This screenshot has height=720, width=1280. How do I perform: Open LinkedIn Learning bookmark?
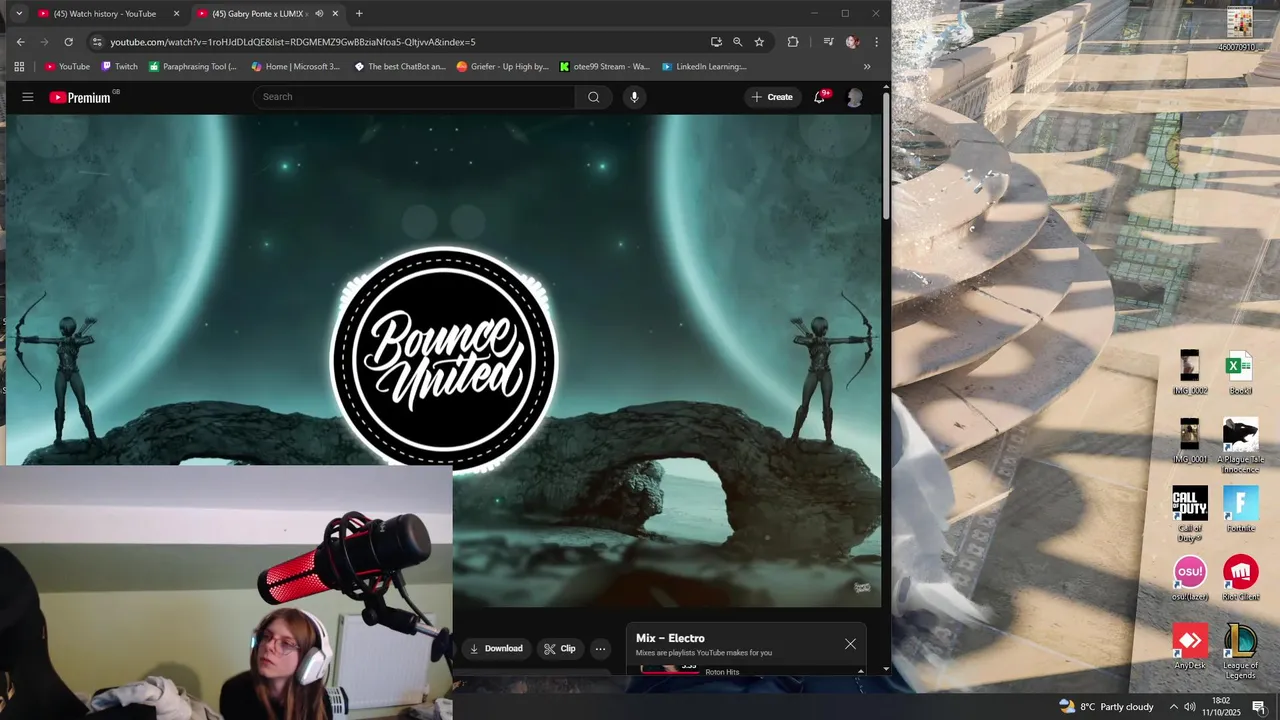pyautogui.click(x=704, y=67)
